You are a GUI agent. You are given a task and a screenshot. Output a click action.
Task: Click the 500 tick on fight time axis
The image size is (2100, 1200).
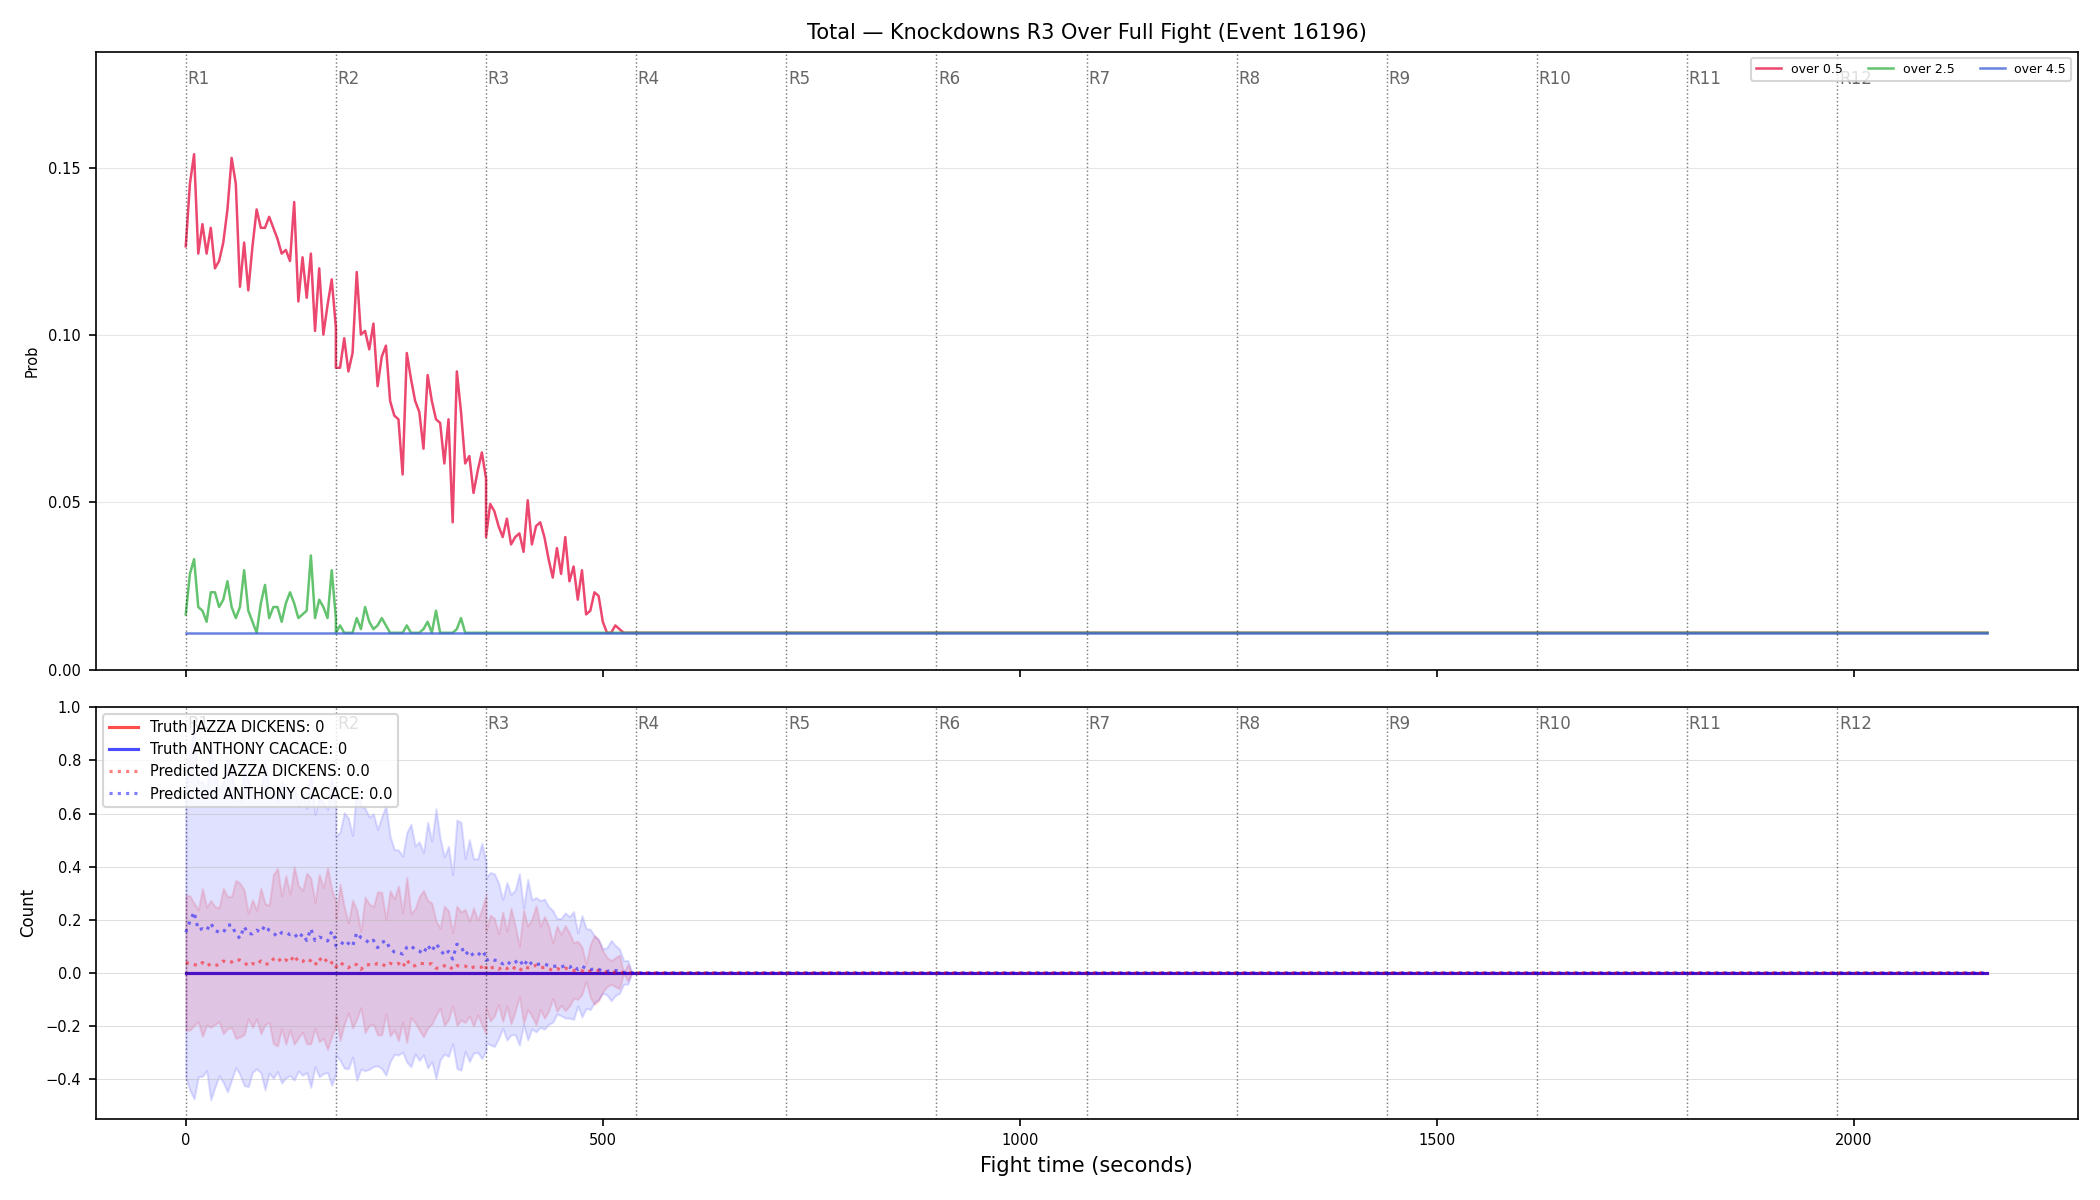click(x=603, y=1139)
